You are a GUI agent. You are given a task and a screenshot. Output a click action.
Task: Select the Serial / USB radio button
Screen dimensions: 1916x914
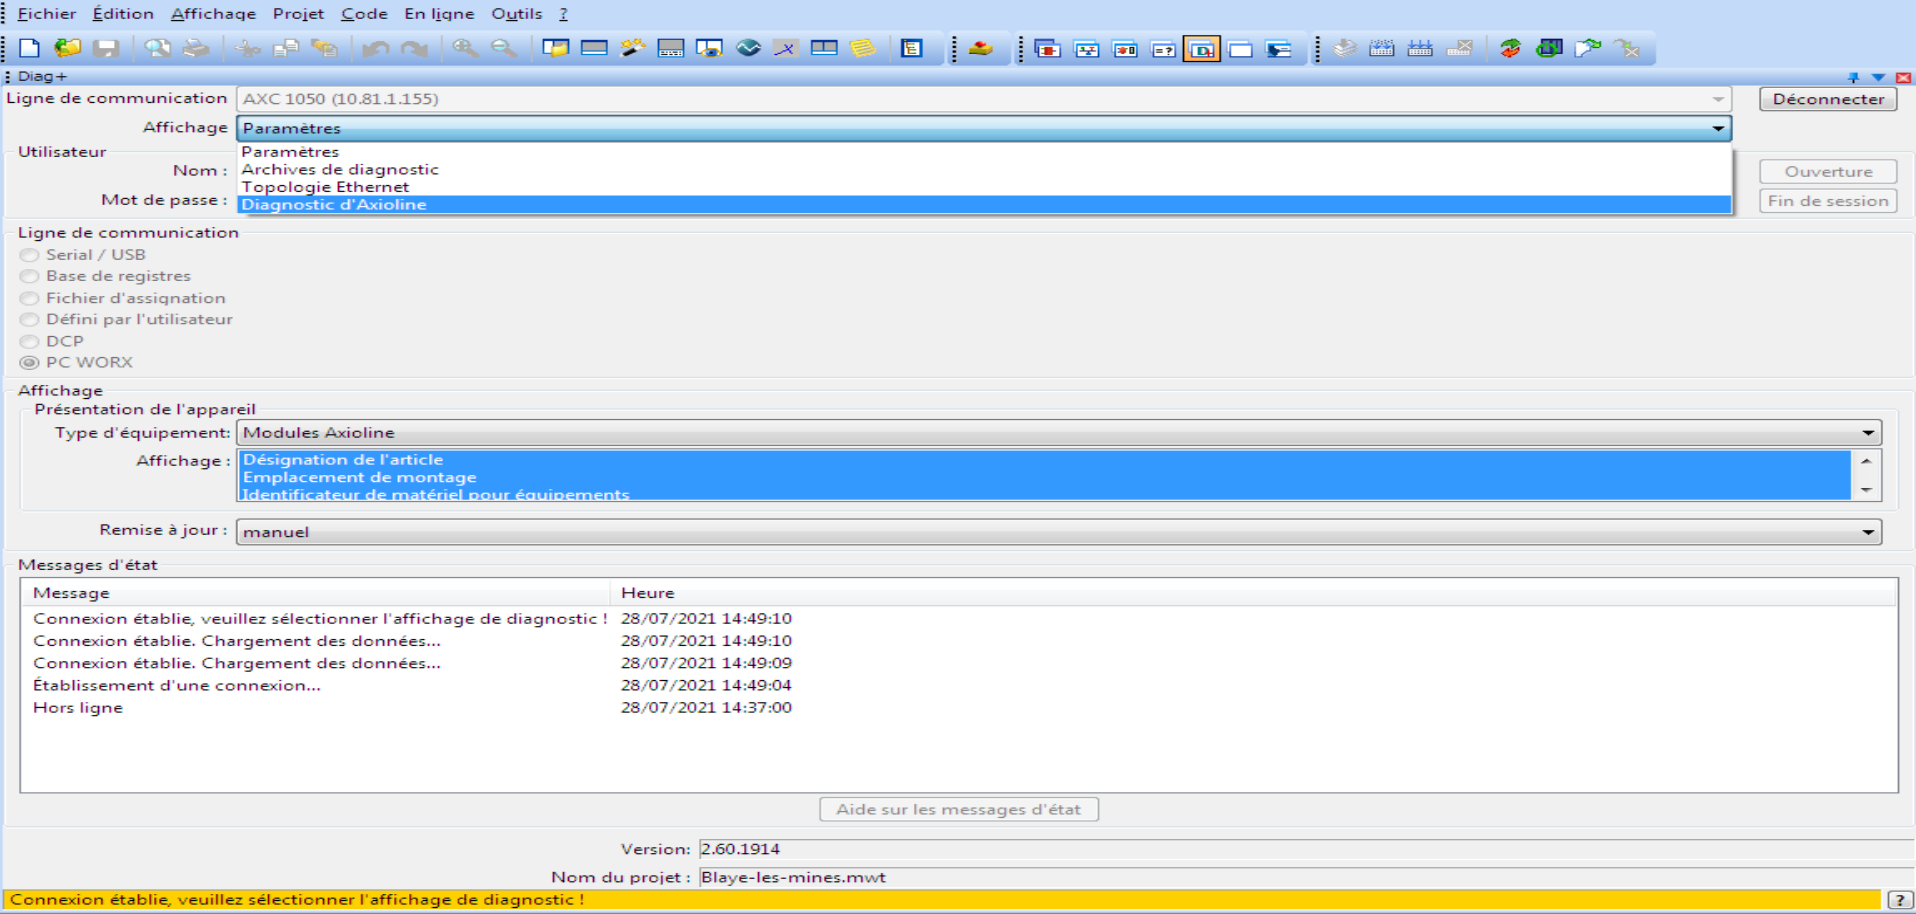[30, 255]
